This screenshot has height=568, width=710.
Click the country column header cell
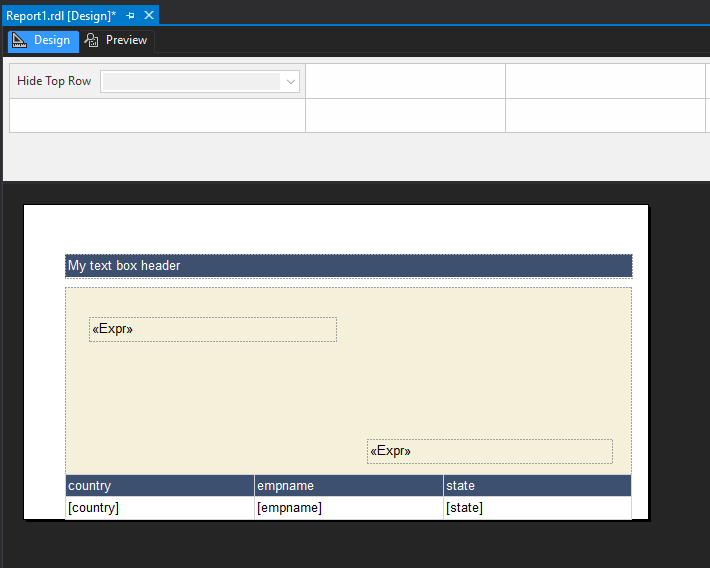pyautogui.click(x=160, y=486)
